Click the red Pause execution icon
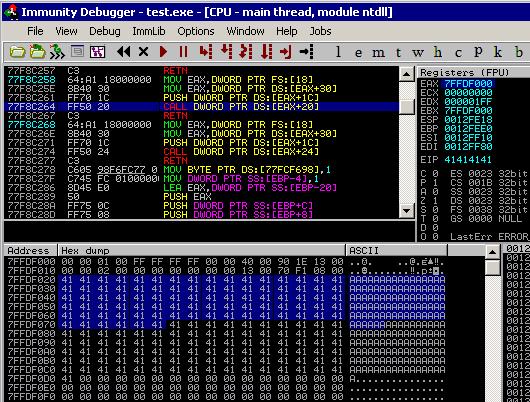 coord(184,52)
